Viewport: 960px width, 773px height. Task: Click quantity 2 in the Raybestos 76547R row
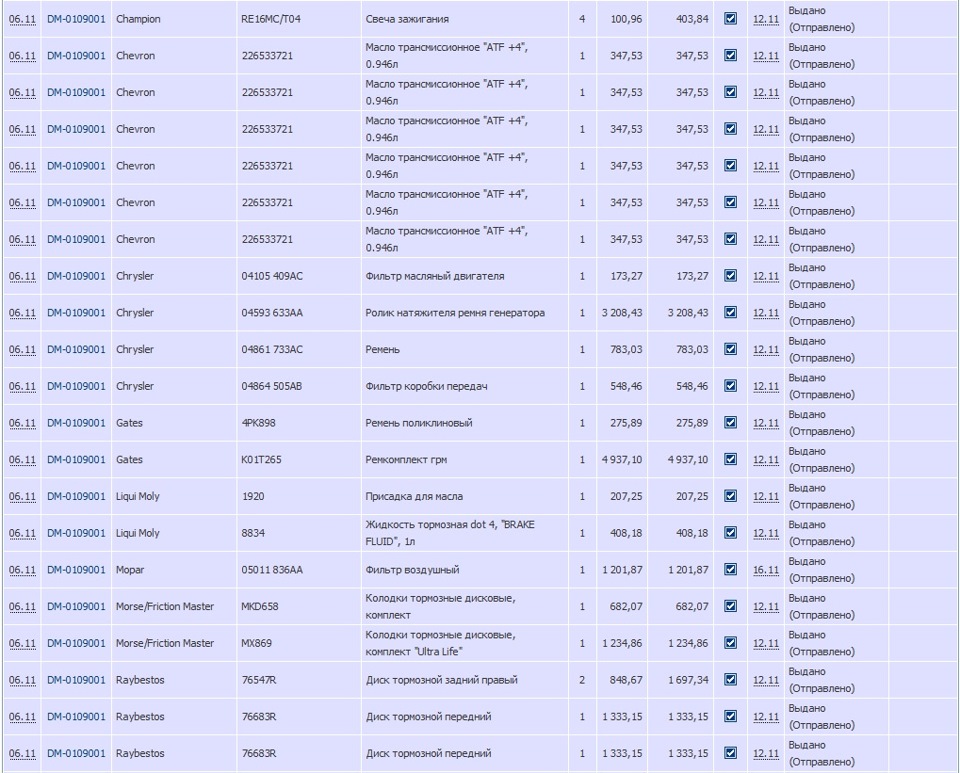pos(582,680)
